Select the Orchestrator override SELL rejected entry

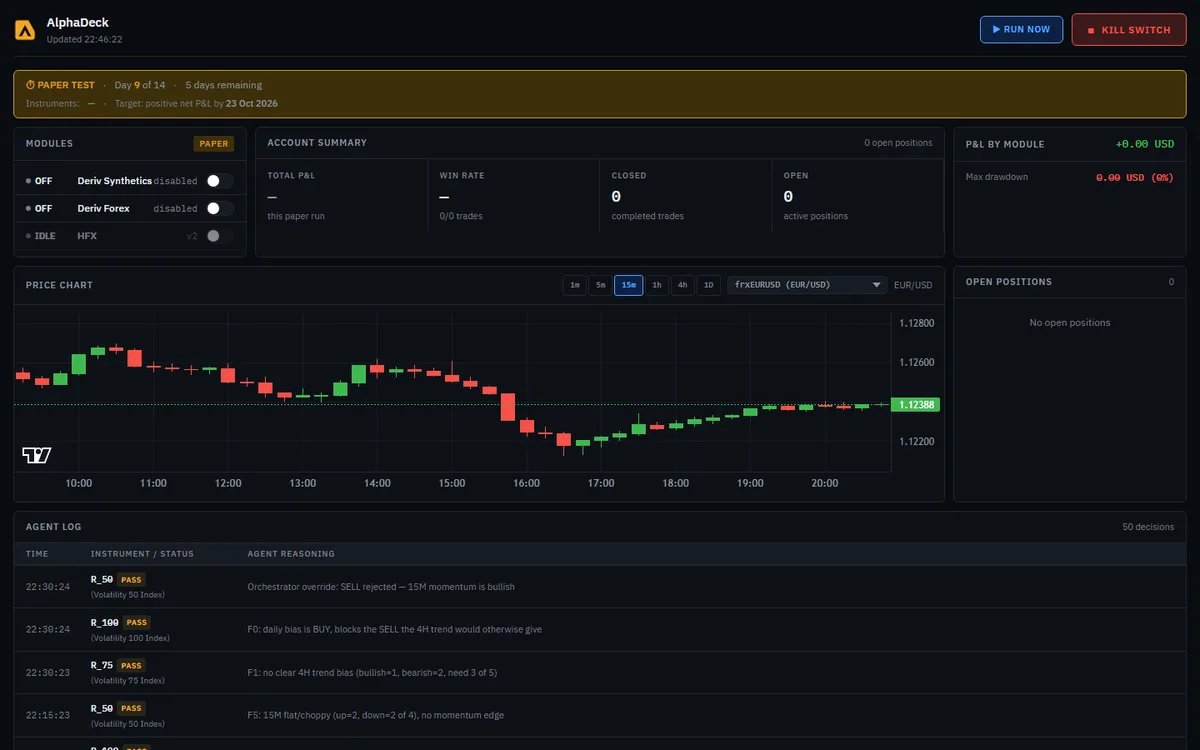click(x=600, y=587)
